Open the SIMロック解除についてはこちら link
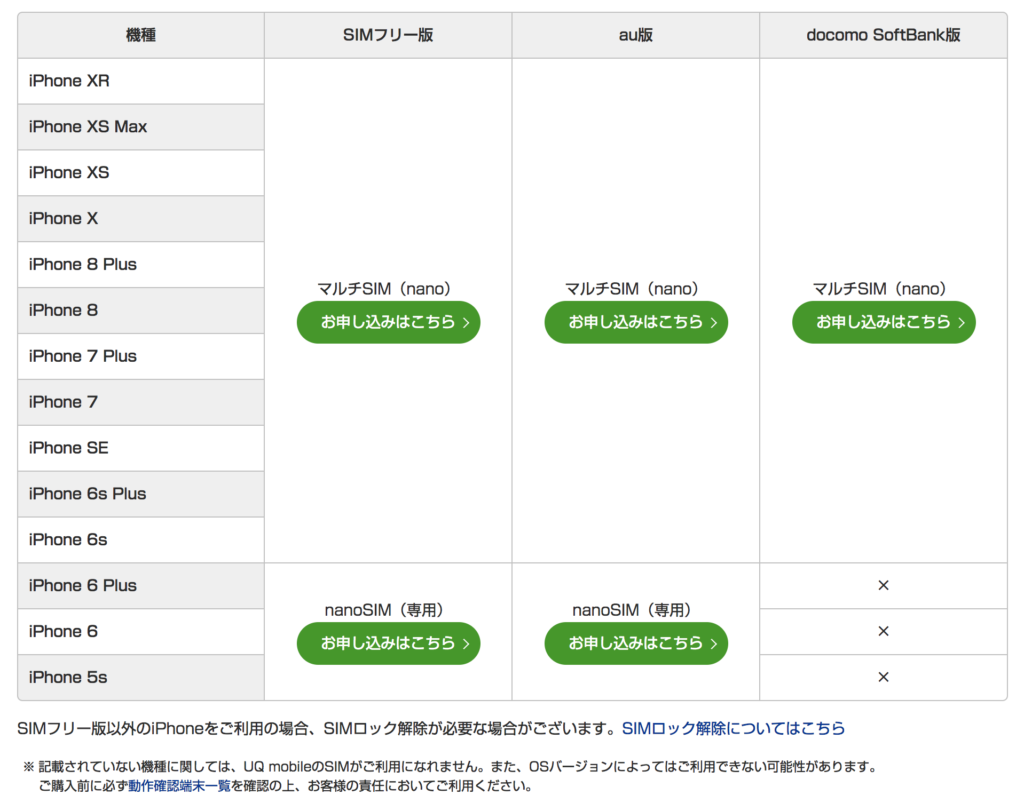This screenshot has width=1024, height=795. tap(733, 728)
